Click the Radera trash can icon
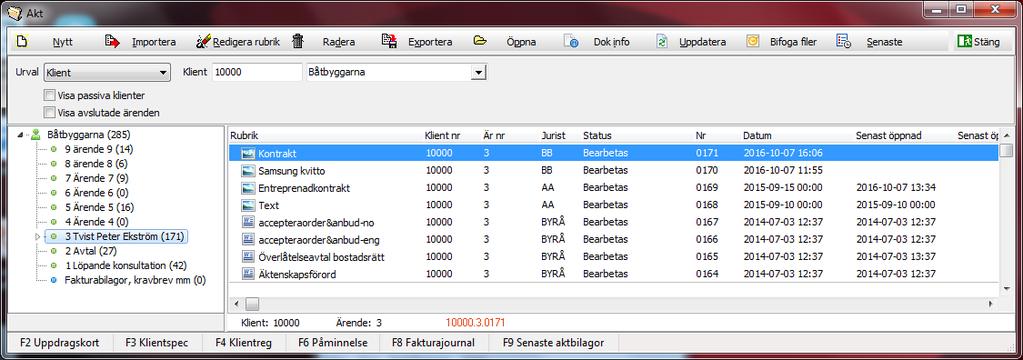Screen dimensions: 1023x360 [x=298, y=42]
